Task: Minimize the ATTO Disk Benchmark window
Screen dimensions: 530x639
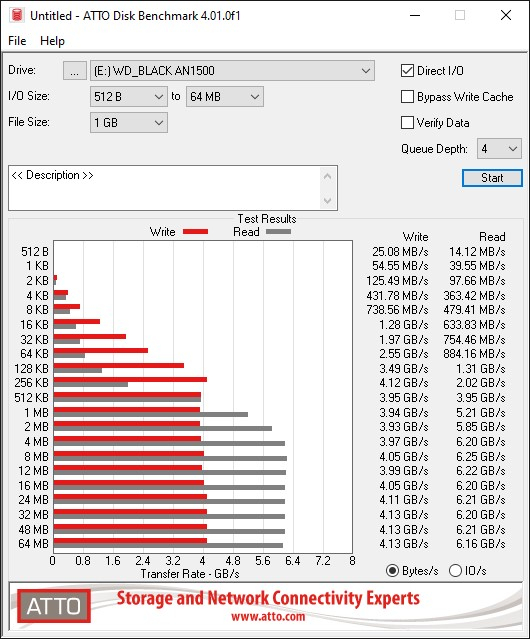Action: [415, 15]
